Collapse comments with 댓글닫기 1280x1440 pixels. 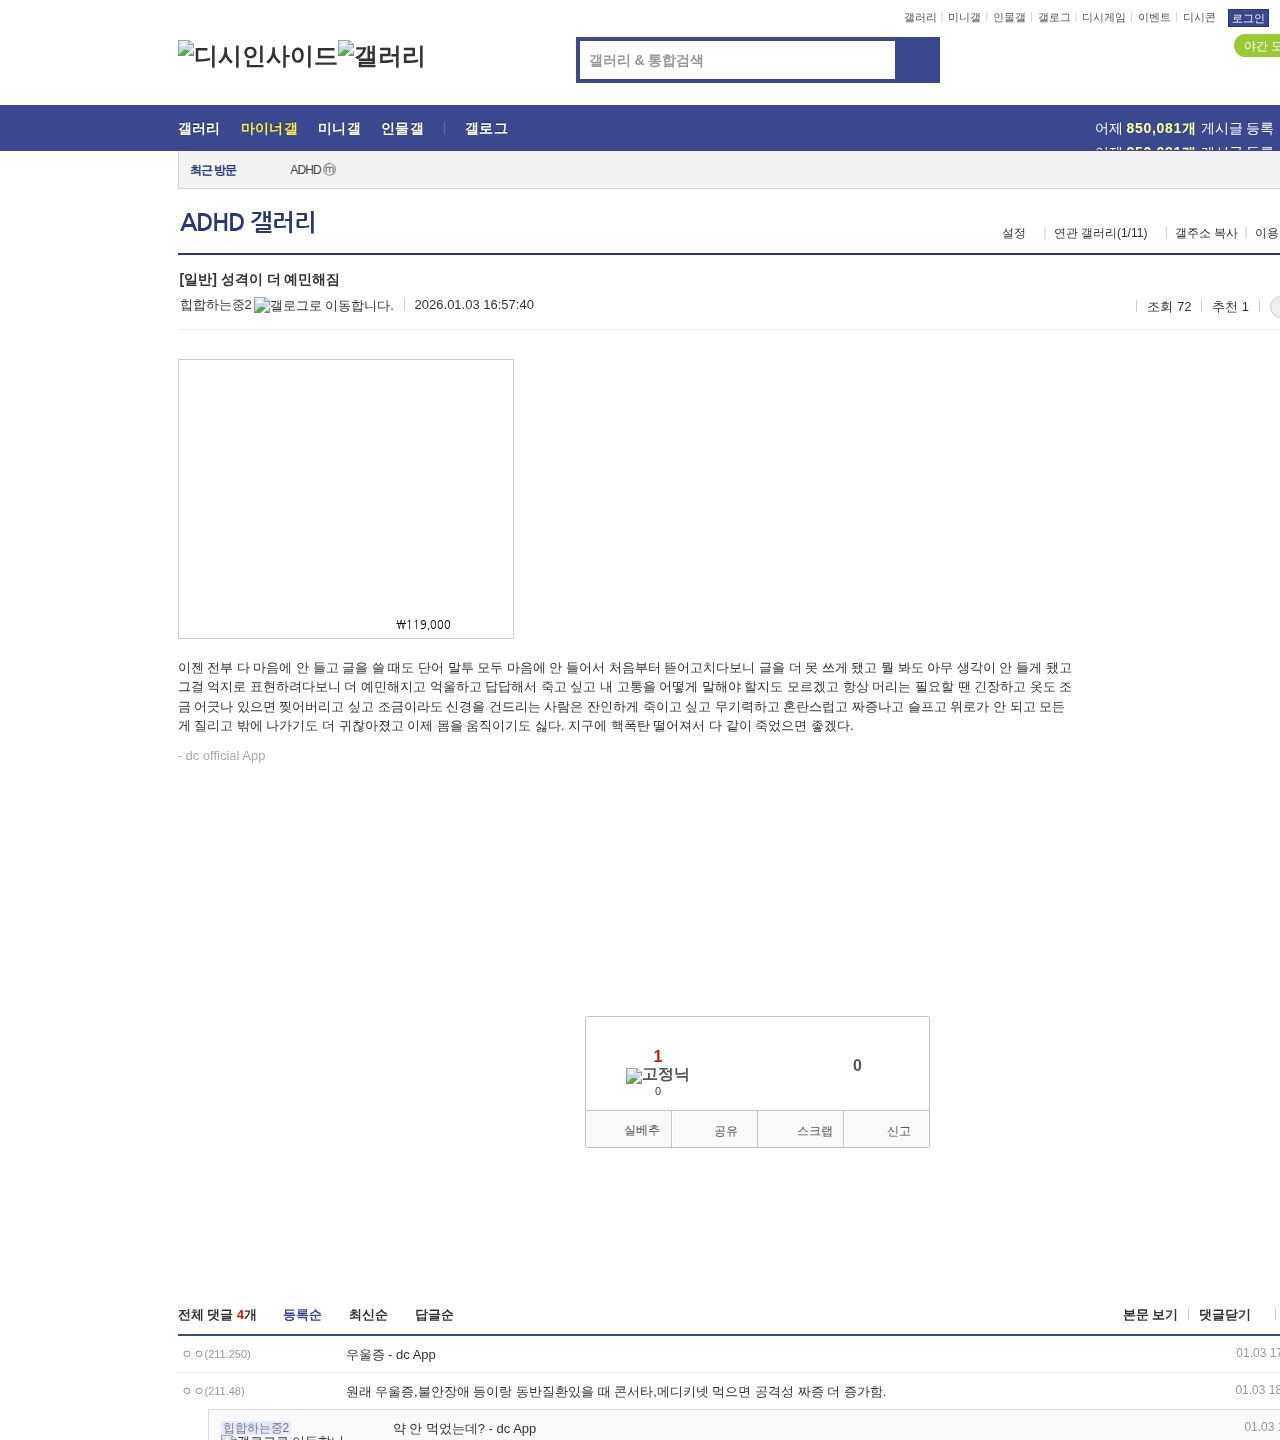pyautogui.click(x=1224, y=1315)
